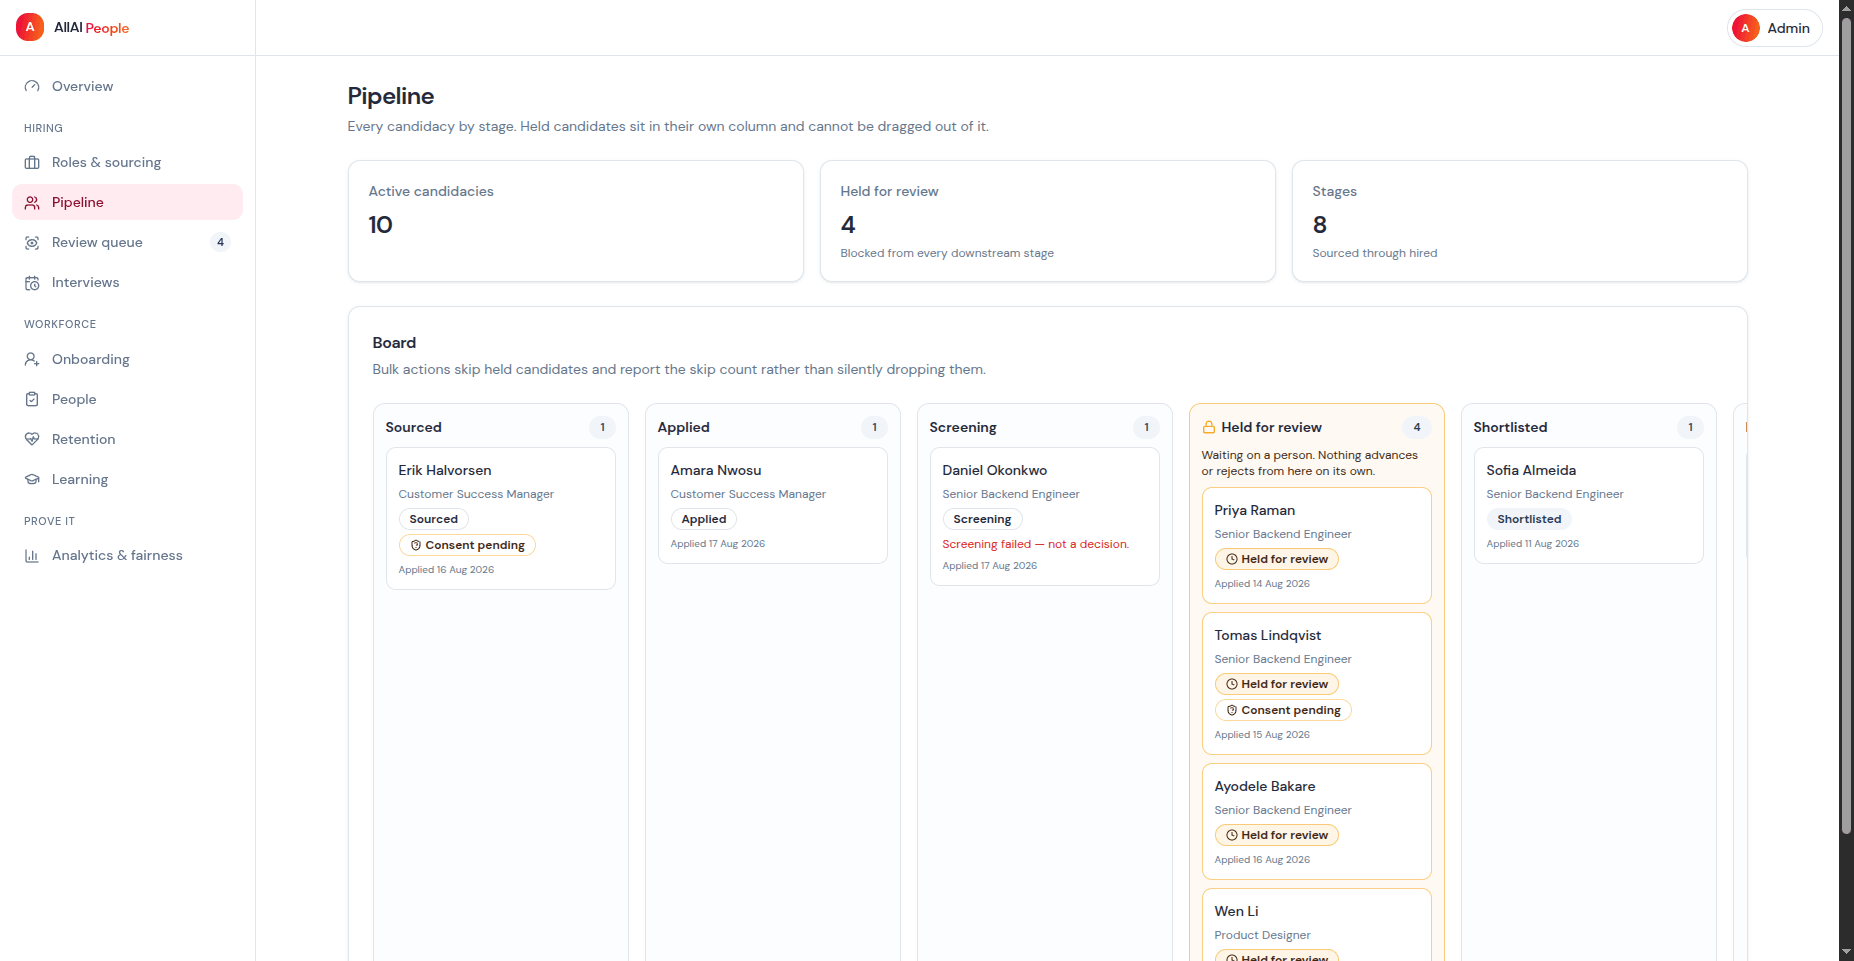Go to Roles & sourcing
Screen dimensions: 1854x961
pyautogui.click(x=127, y=162)
